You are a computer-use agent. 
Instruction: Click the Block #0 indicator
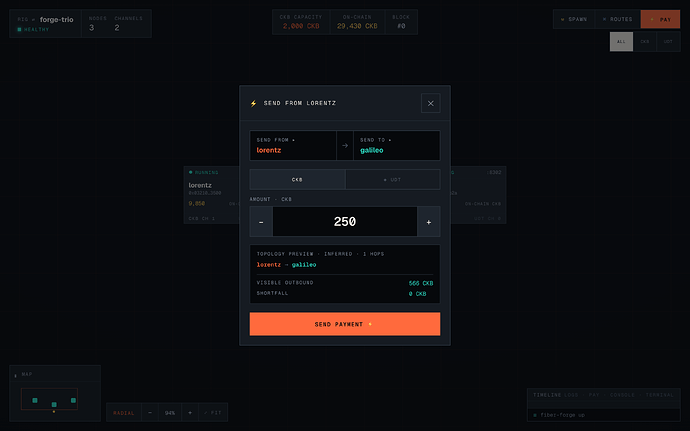coord(401,22)
